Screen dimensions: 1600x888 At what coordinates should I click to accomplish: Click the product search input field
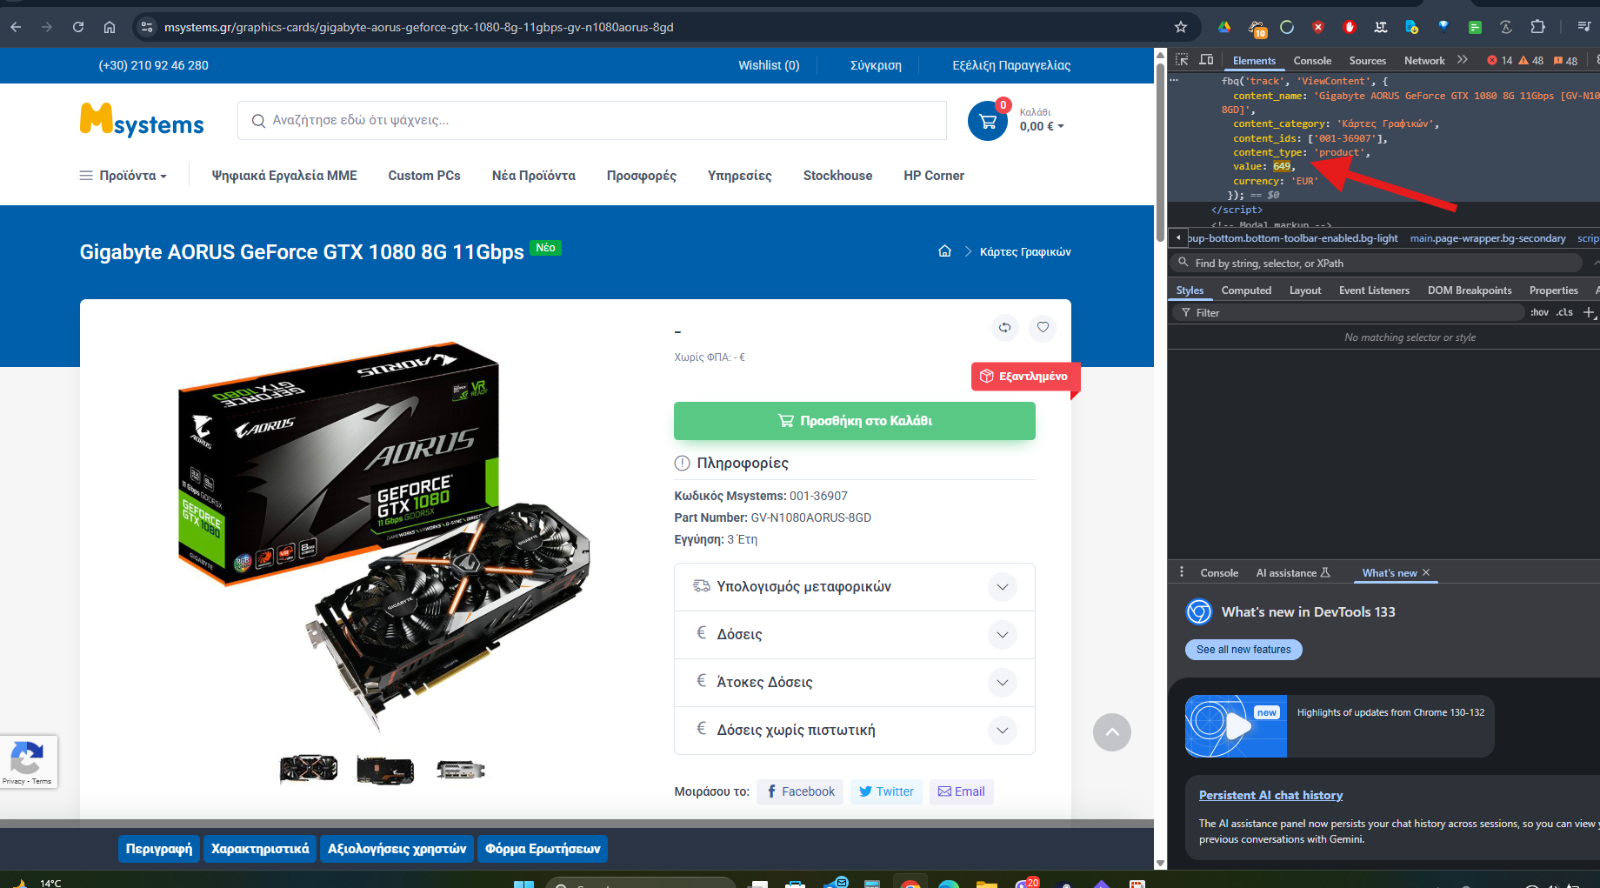(592, 120)
